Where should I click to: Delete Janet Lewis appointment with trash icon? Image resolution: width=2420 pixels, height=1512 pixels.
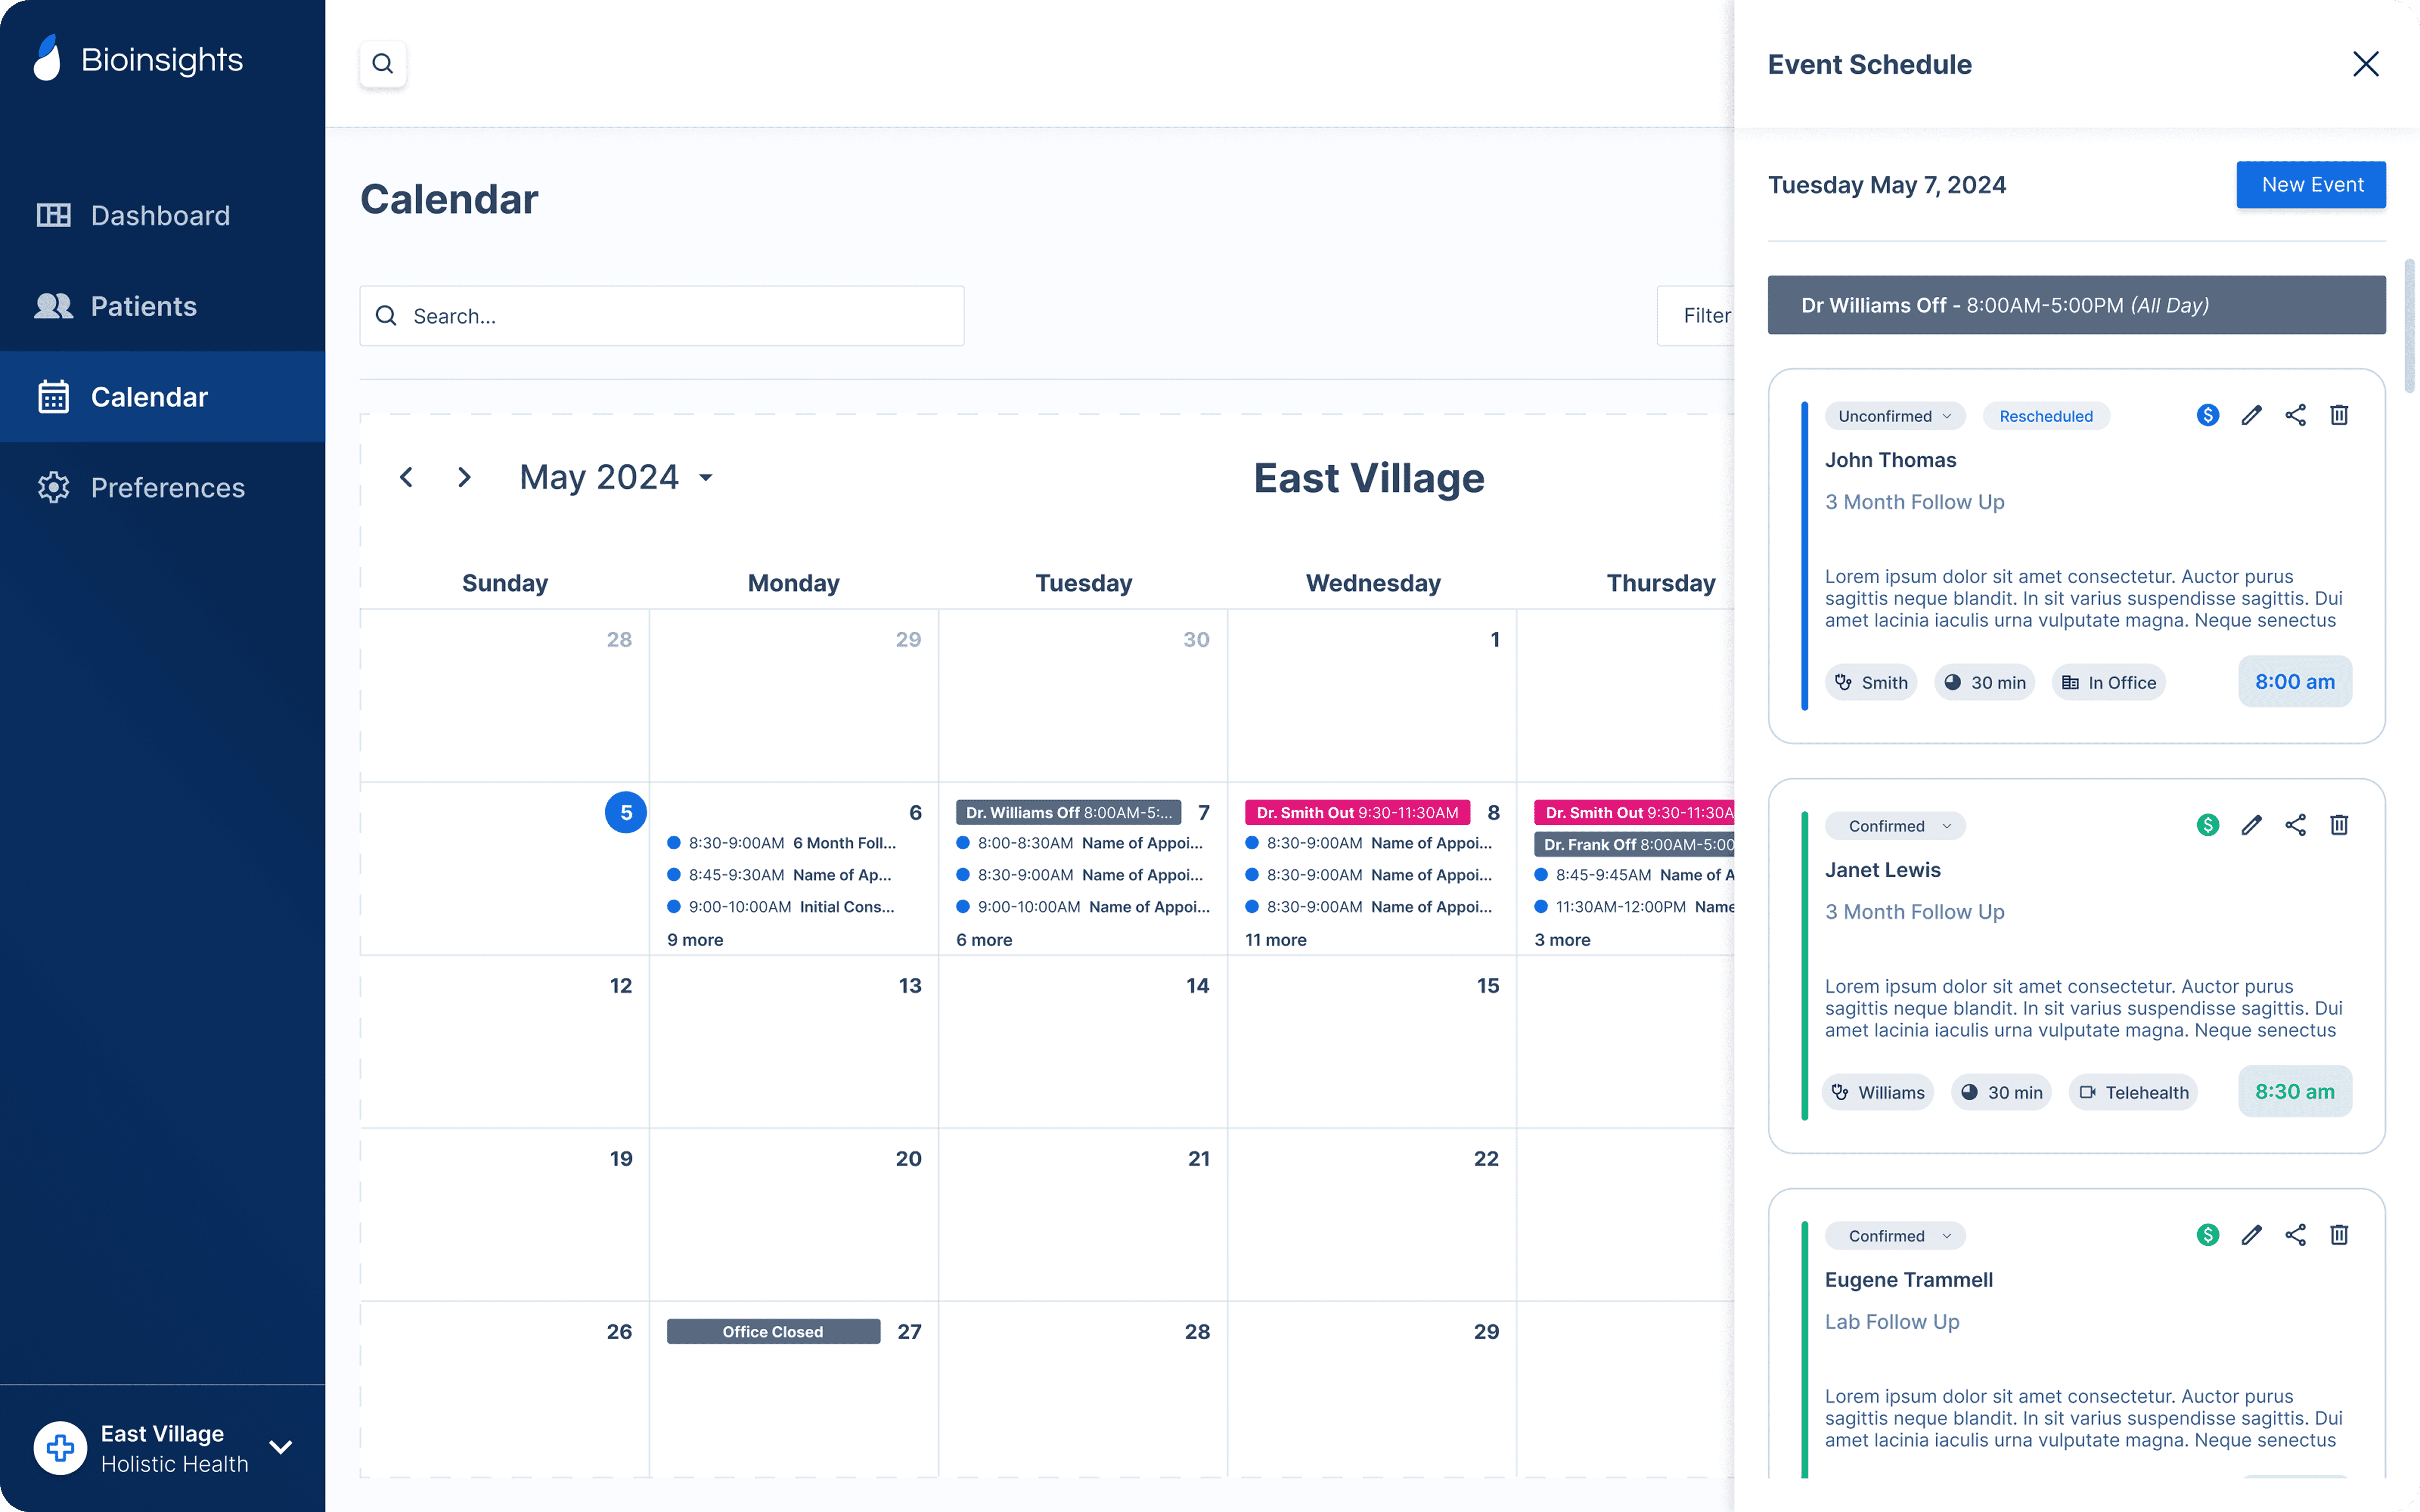(2339, 825)
